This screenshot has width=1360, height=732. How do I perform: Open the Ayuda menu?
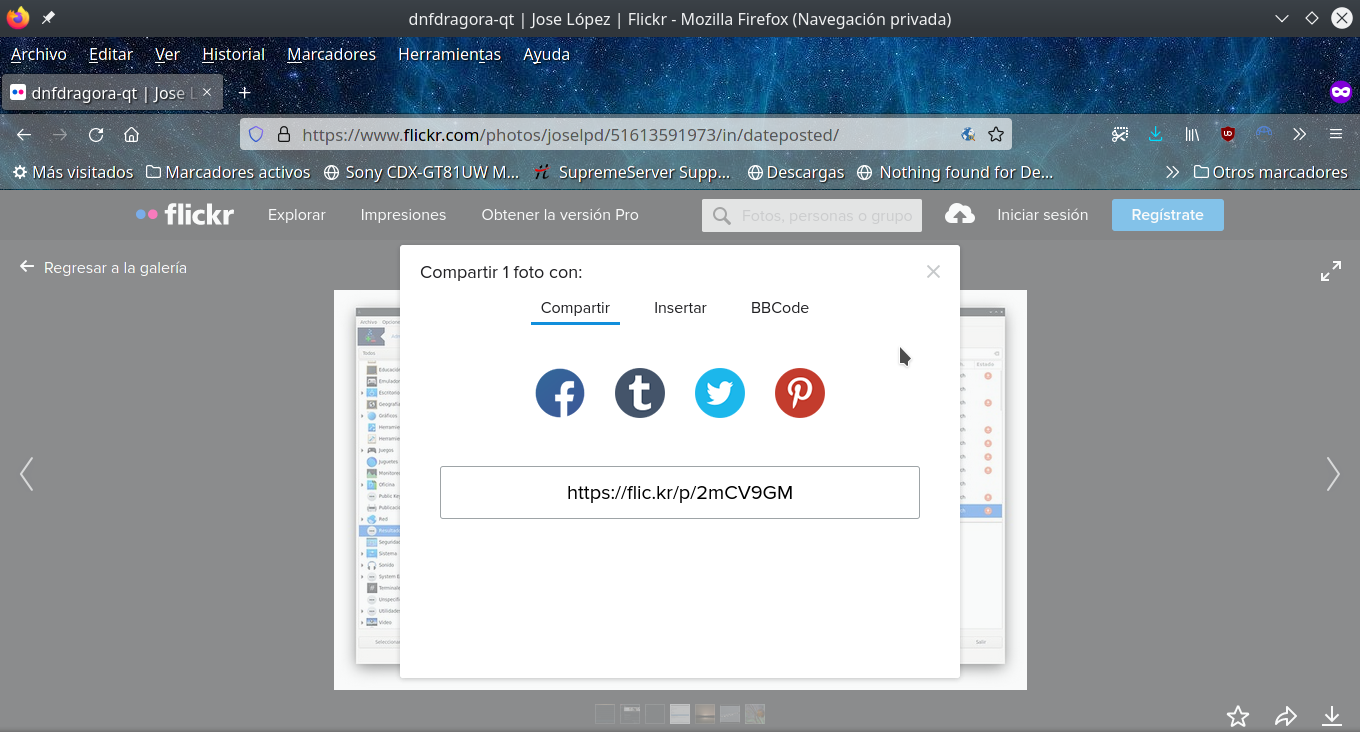(546, 54)
